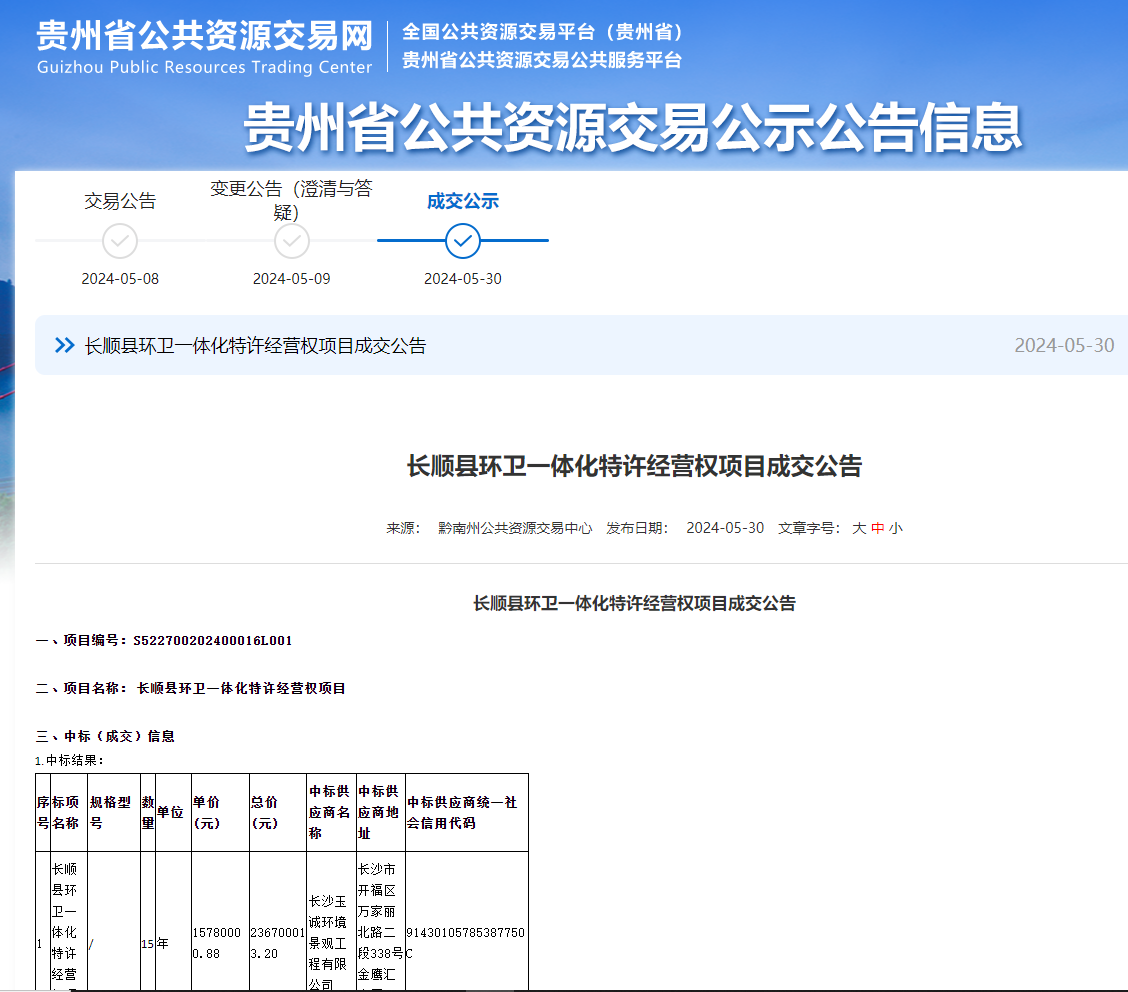Click the 全国公共资源交易平台（贵州省）header text
This screenshot has height=992, width=1128.
[x=542, y=32]
